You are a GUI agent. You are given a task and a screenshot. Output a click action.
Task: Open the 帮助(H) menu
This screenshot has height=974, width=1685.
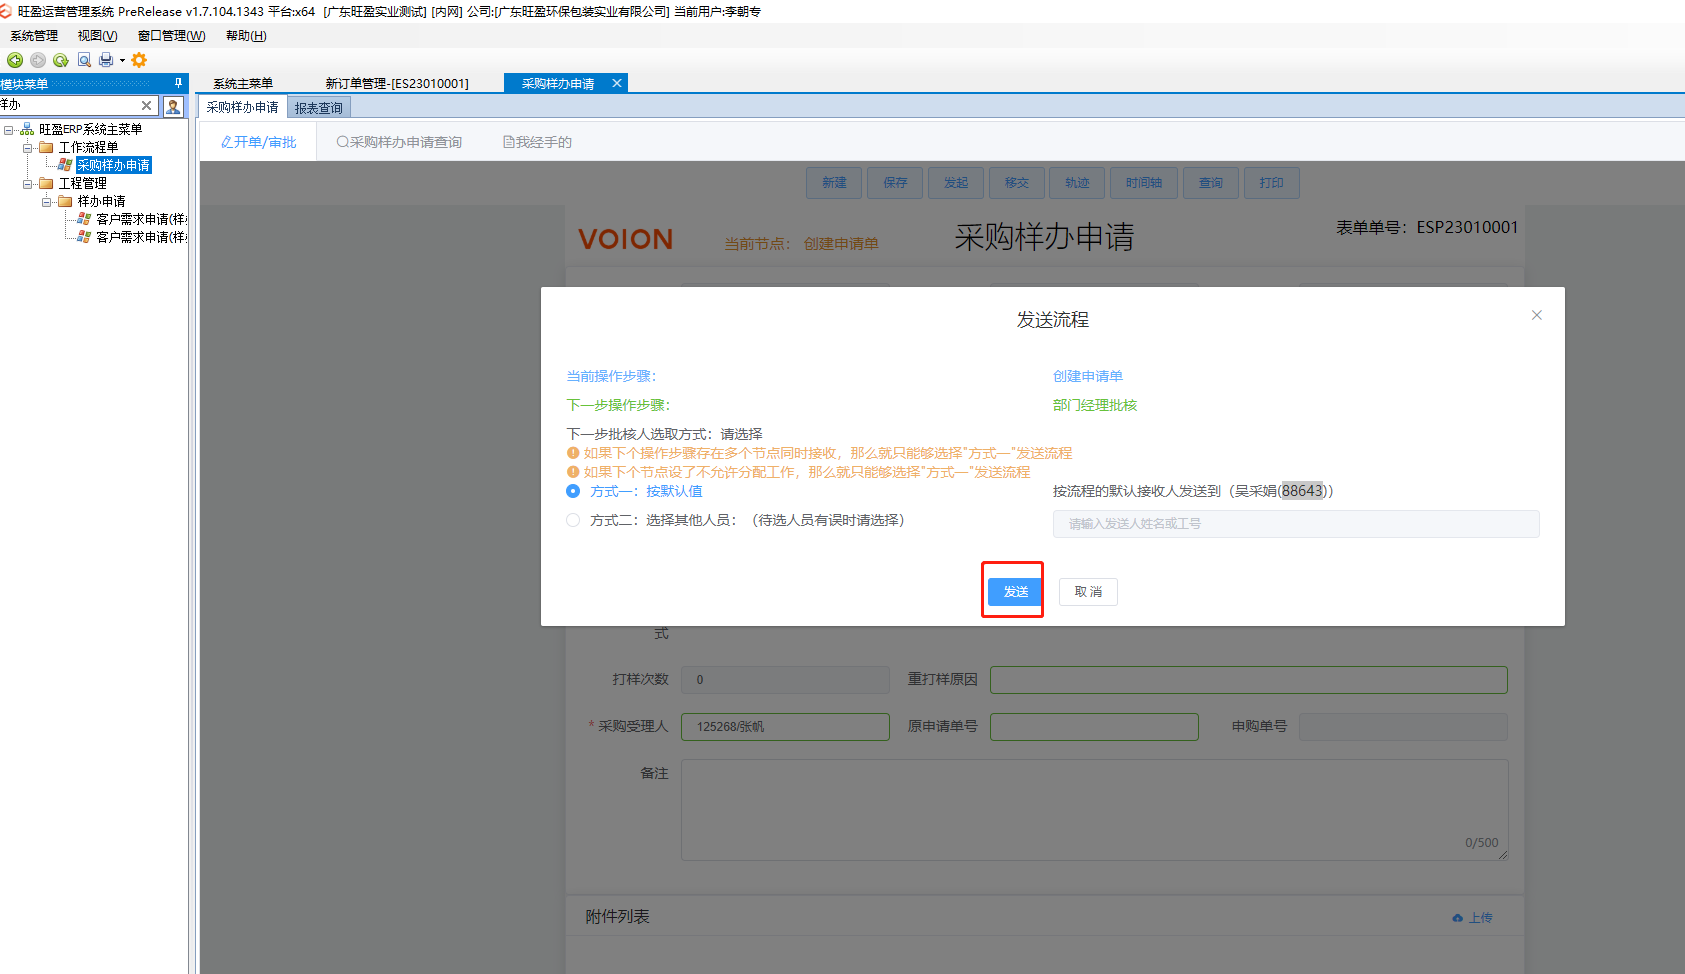246,35
